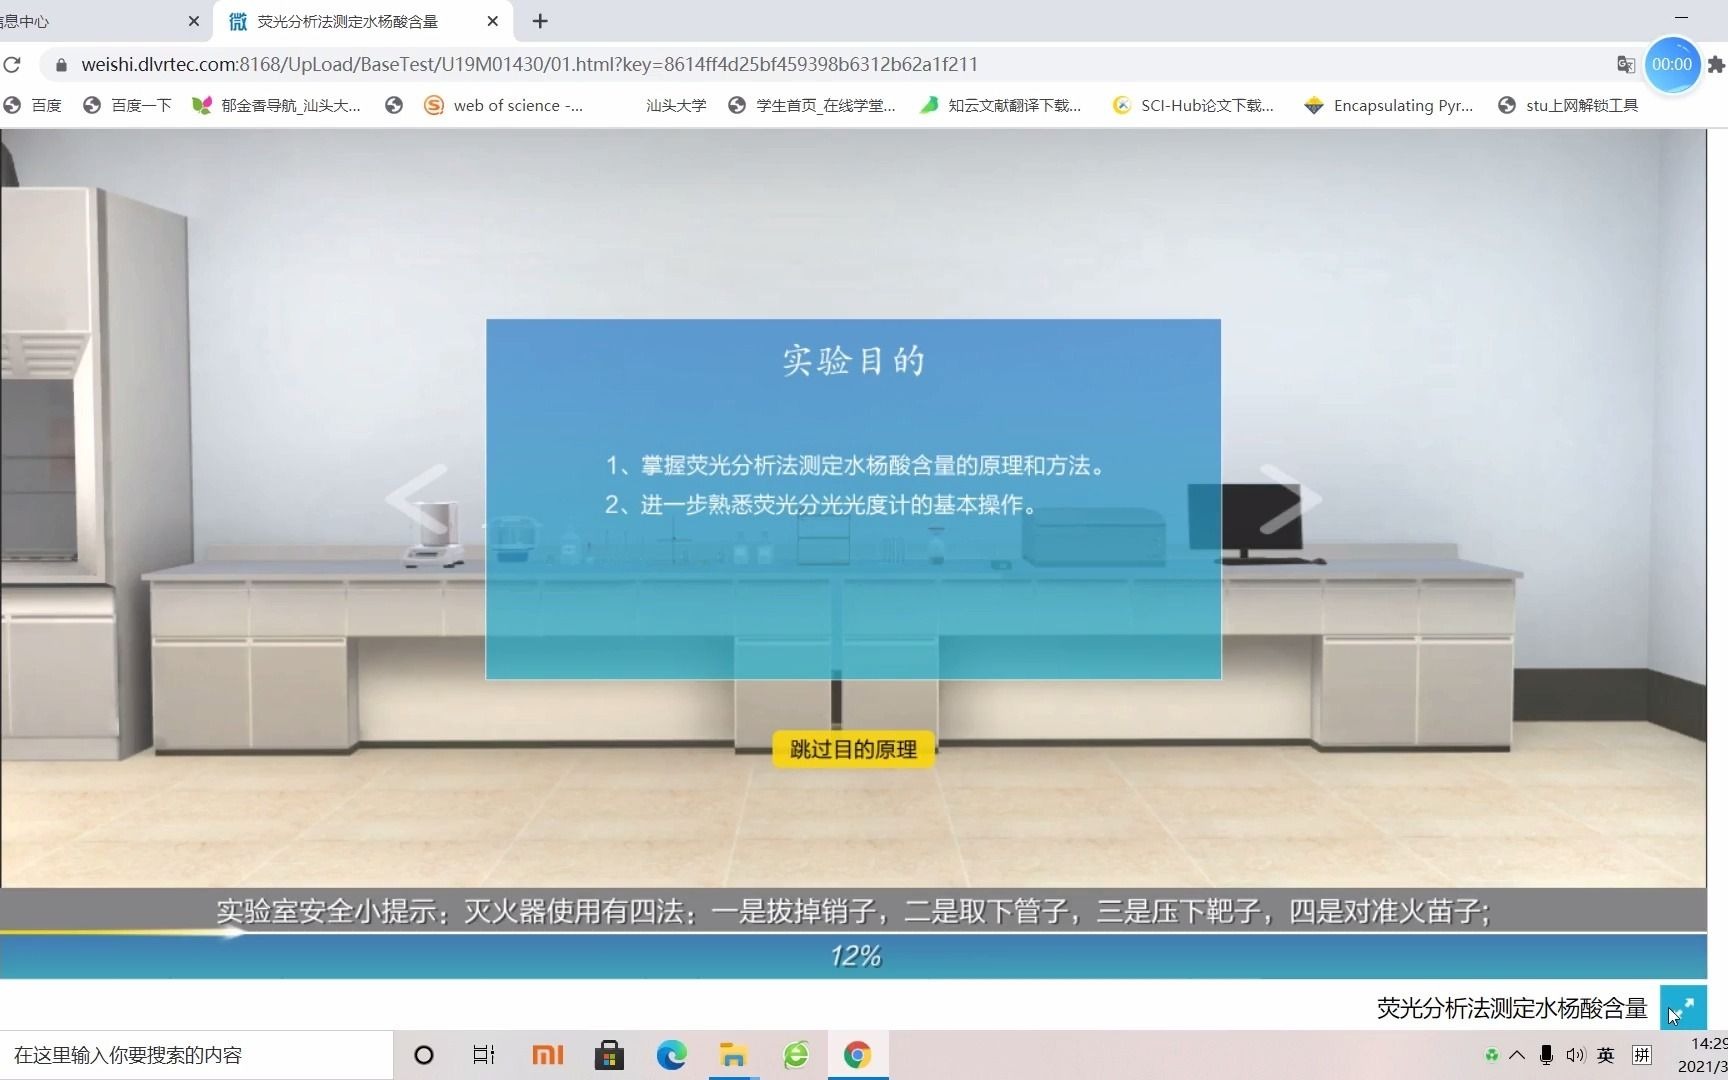Mute the system volume in the tray
Viewport: 1728px width, 1080px height.
pos(1577,1055)
